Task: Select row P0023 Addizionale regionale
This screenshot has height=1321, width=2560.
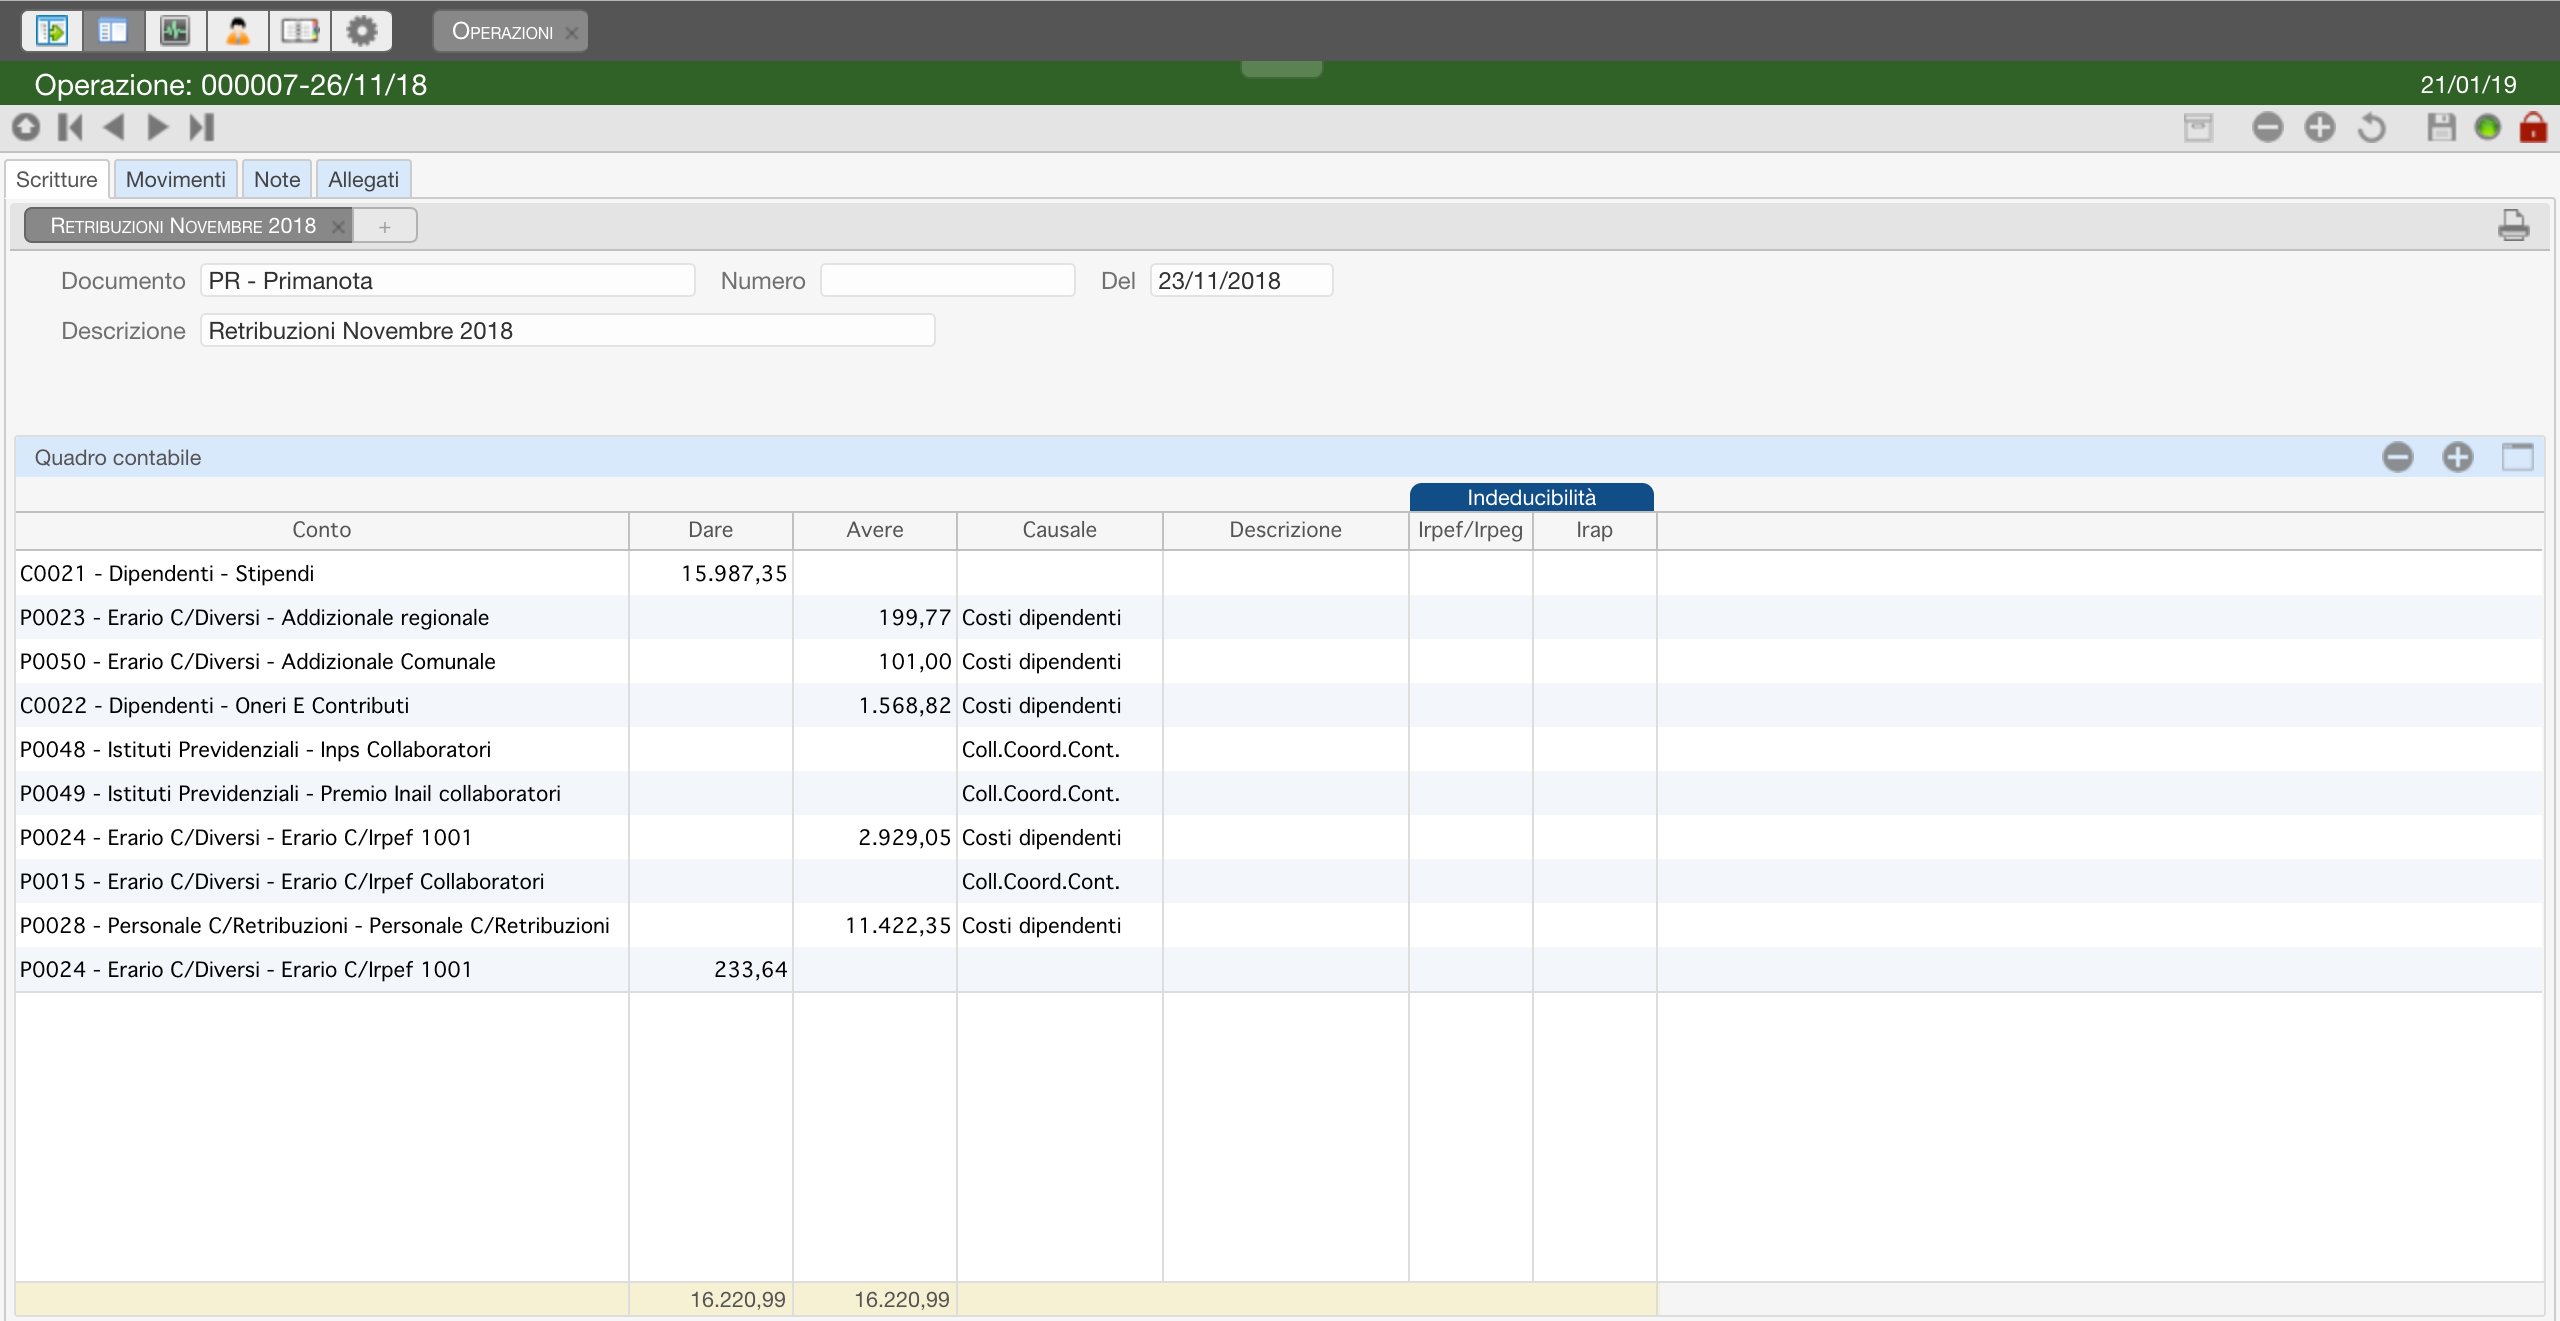Action: coord(1279,617)
